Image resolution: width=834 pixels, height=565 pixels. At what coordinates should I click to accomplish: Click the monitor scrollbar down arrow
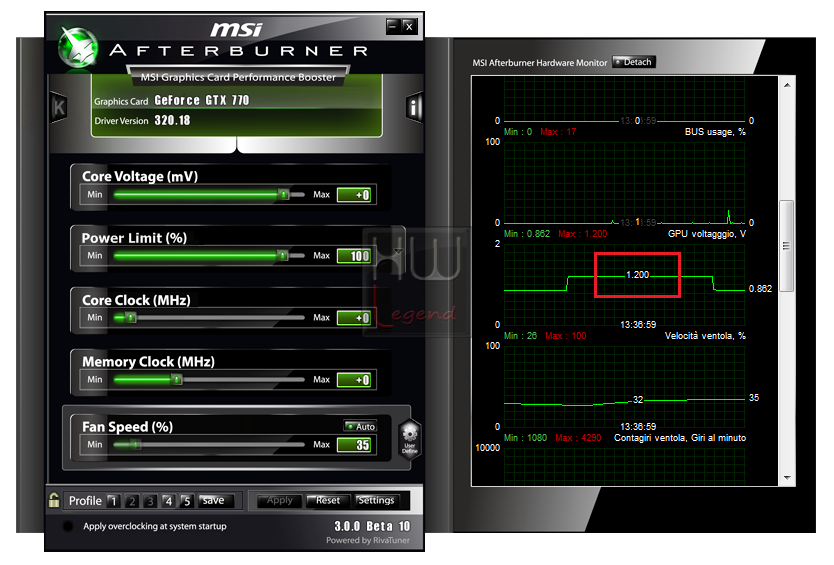[787, 478]
